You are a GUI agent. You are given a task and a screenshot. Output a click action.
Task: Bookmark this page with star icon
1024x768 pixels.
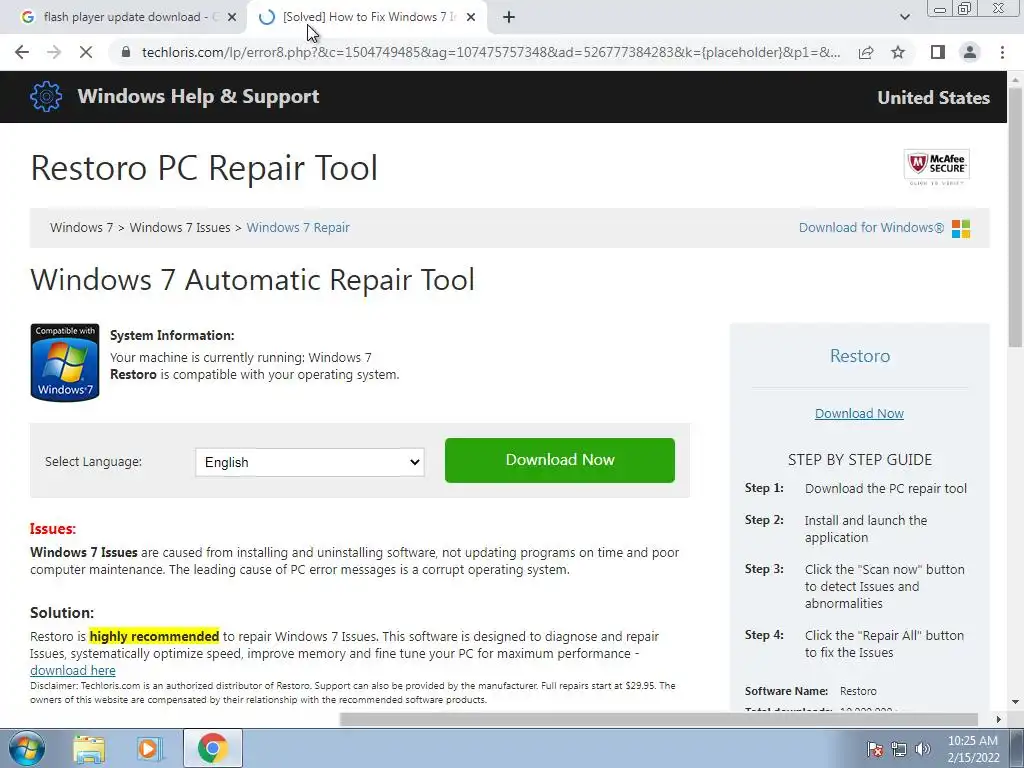pos(898,52)
